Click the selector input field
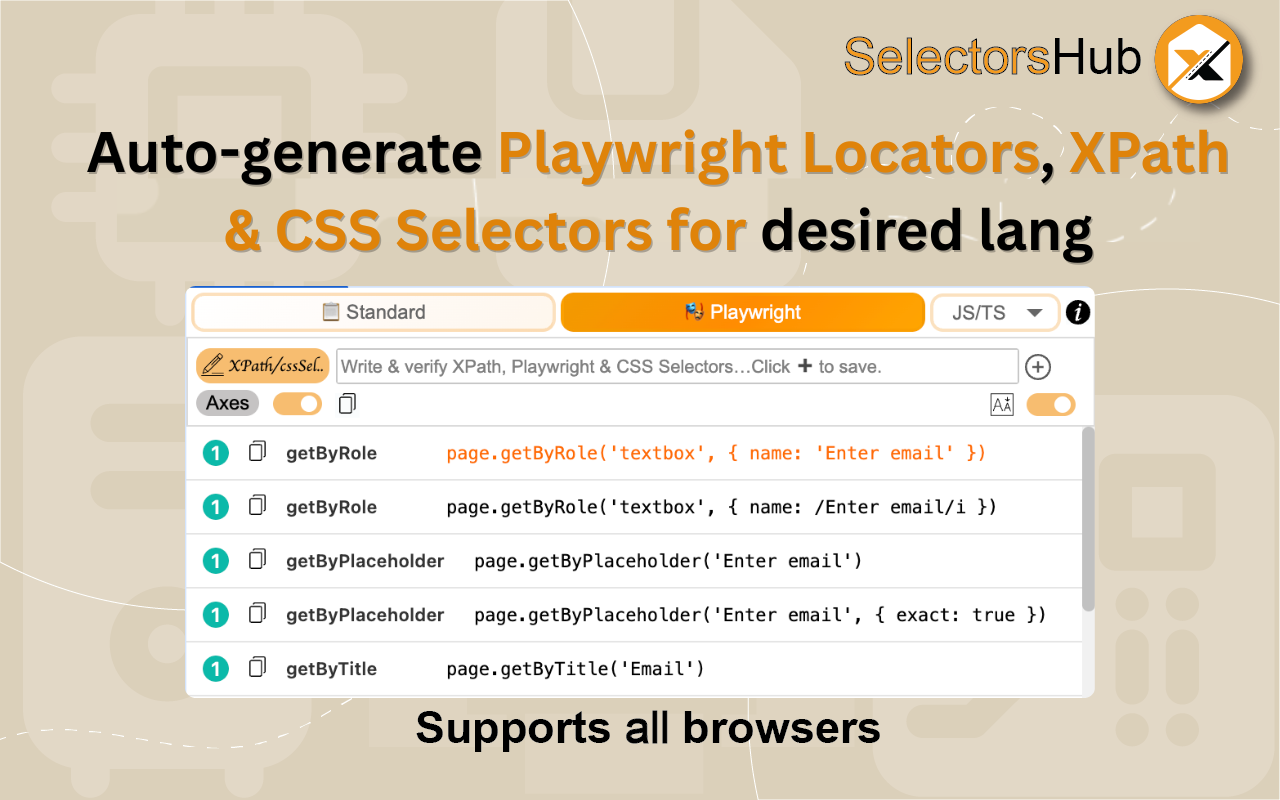 coord(677,367)
